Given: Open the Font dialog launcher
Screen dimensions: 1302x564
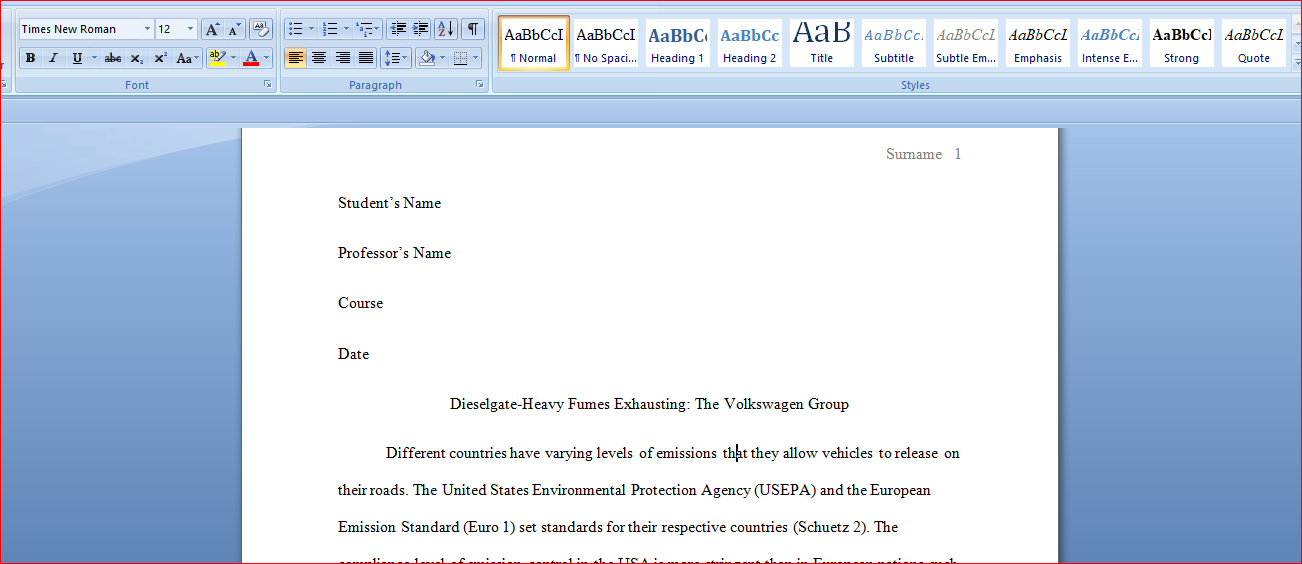Looking at the screenshot, I should click(268, 85).
